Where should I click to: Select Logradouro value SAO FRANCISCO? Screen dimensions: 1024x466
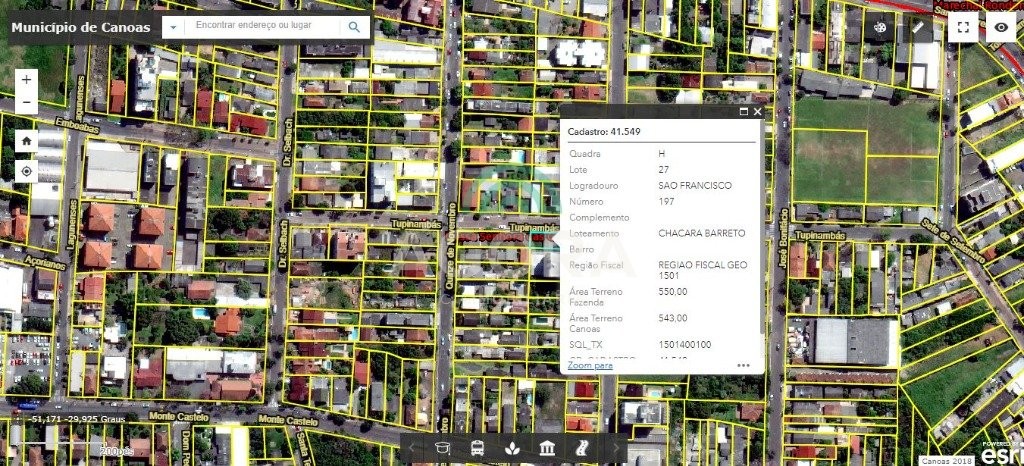click(695, 185)
